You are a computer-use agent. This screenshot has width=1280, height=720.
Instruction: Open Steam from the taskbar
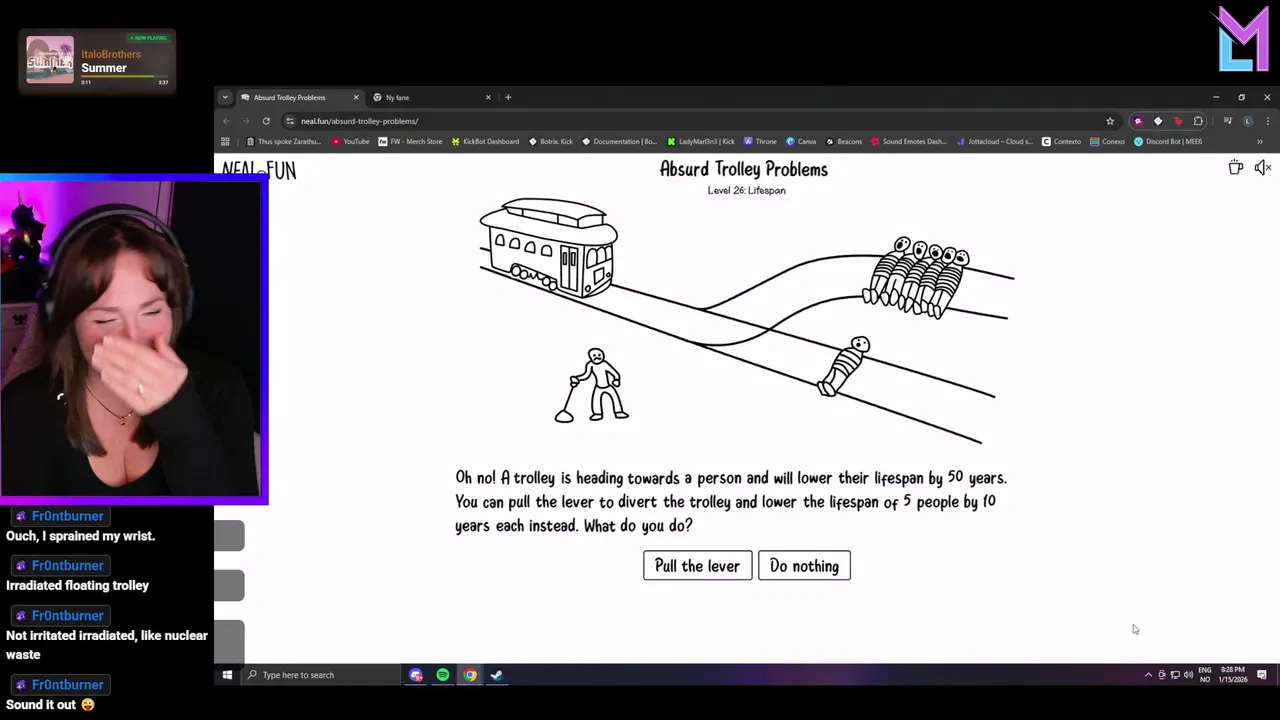[497, 675]
